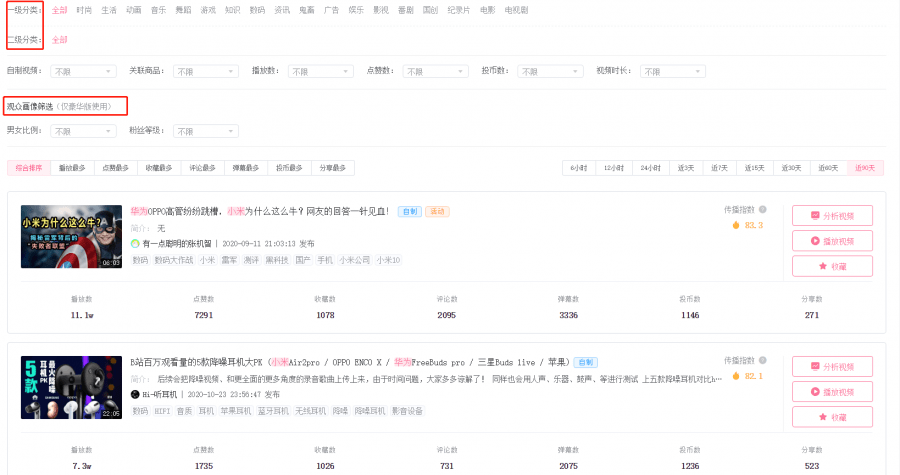Sort by 综合排序
This screenshot has height=475, width=900.
(29, 168)
